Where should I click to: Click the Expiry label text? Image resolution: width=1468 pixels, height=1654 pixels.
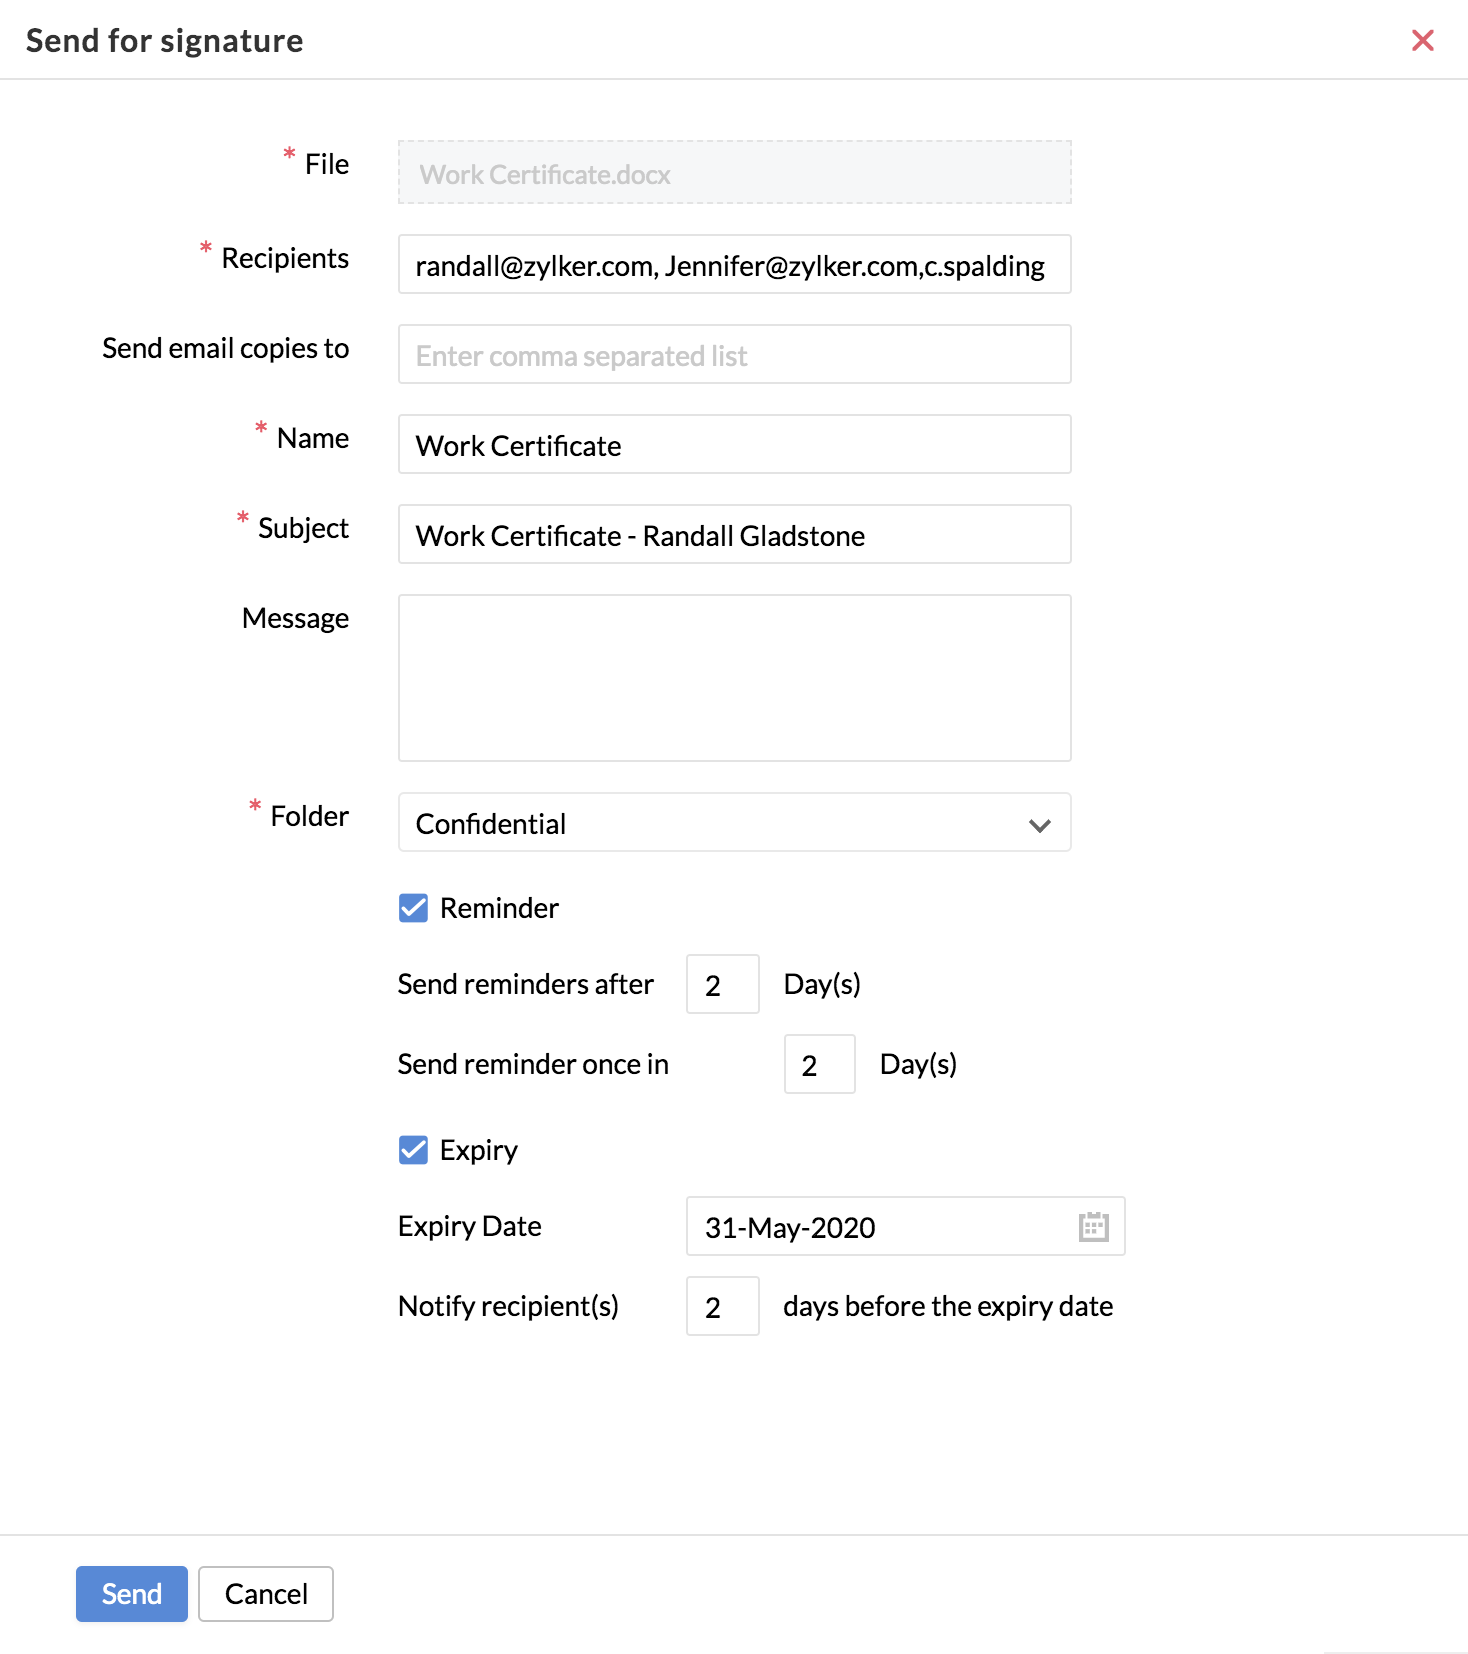479,1150
